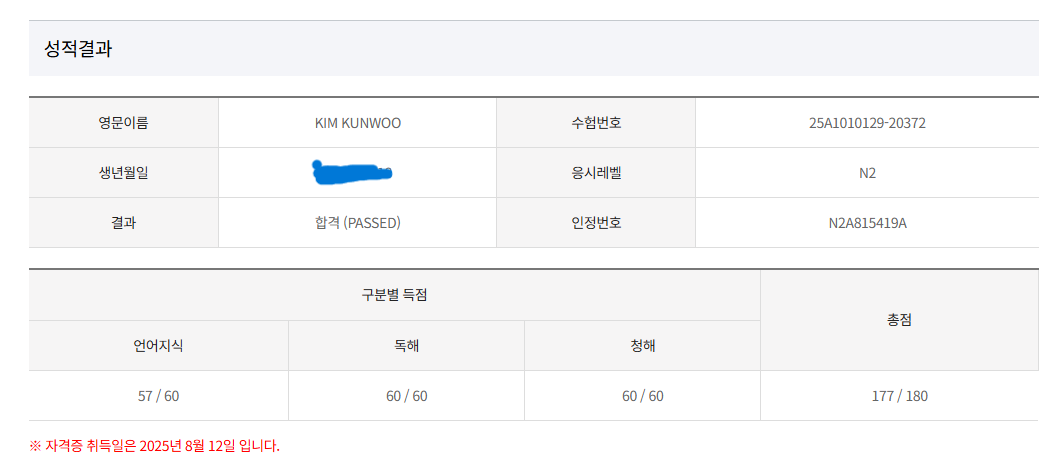Click the 성적결과 section heading

(x=78, y=49)
